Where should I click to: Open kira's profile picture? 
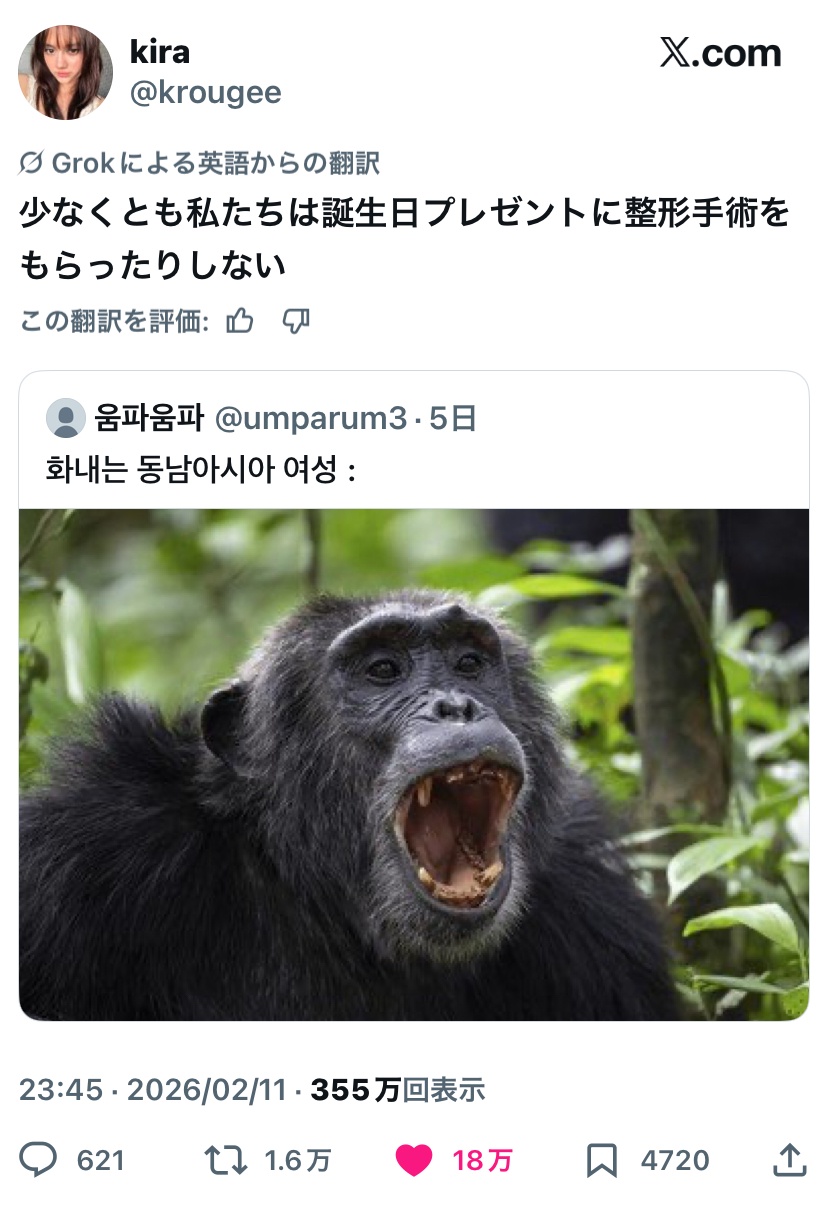(x=66, y=72)
